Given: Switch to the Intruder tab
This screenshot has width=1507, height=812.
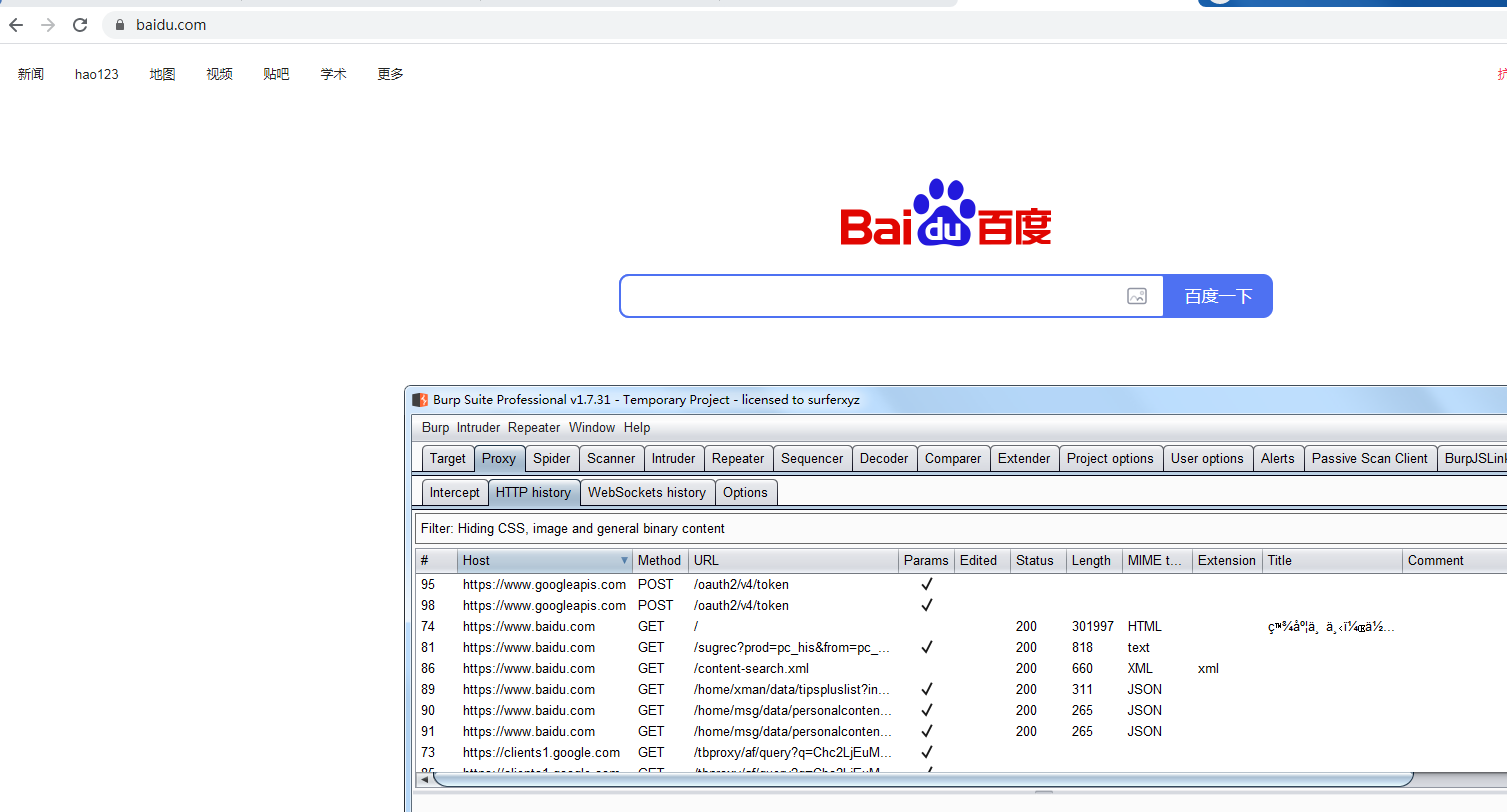Looking at the screenshot, I should (x=673, y=458).
